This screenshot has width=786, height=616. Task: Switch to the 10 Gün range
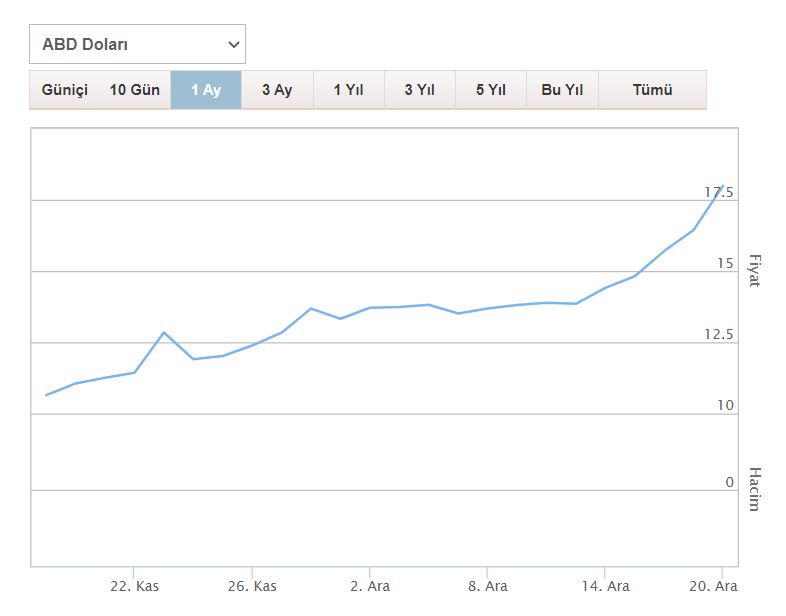coord(135,90)
